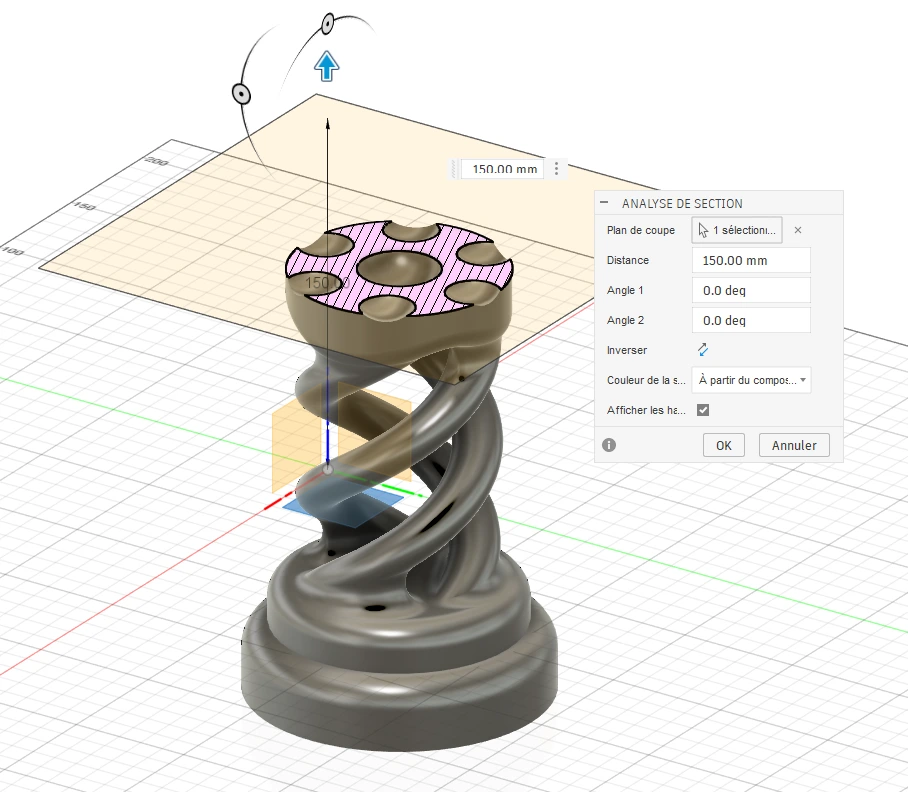Open the info help icon in the dialog

point(609,445)
